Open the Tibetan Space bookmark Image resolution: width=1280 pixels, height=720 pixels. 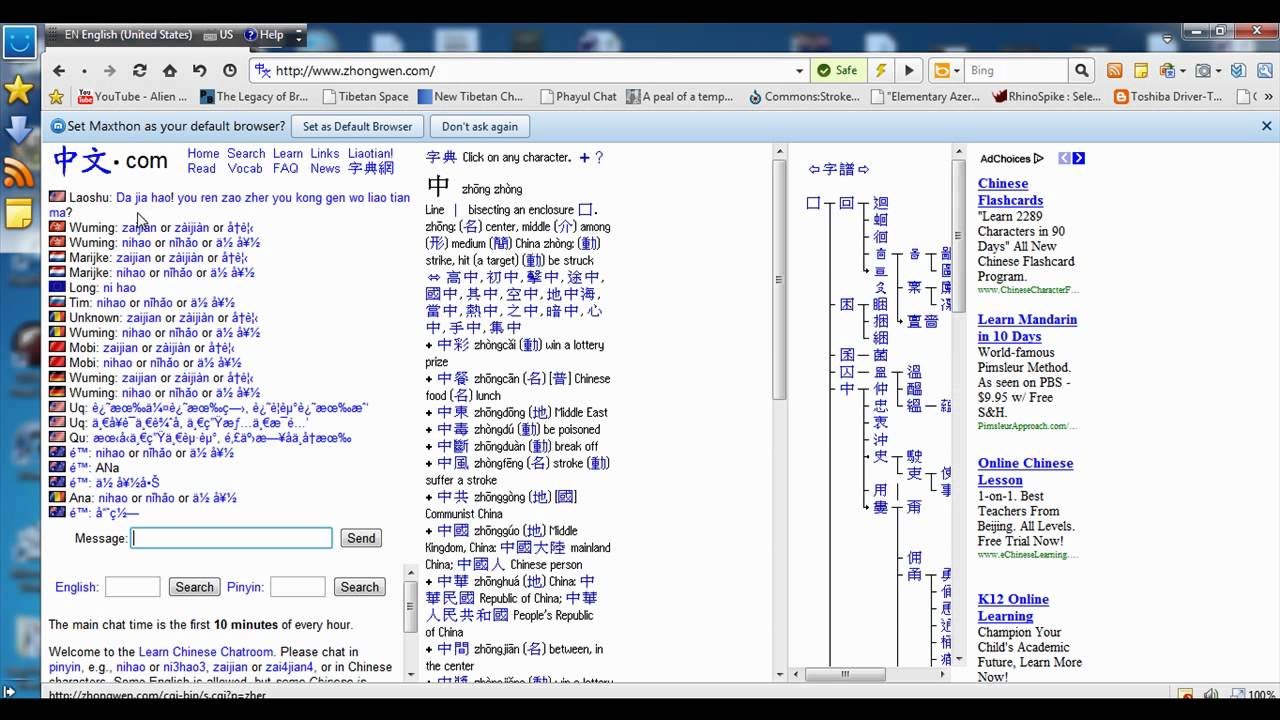coord(365,97)
